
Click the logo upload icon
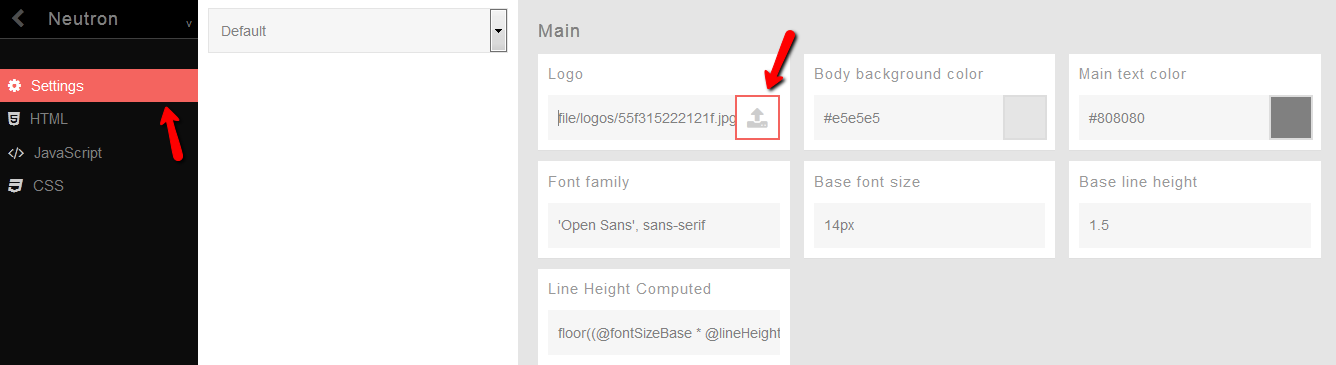click(757, 117)
